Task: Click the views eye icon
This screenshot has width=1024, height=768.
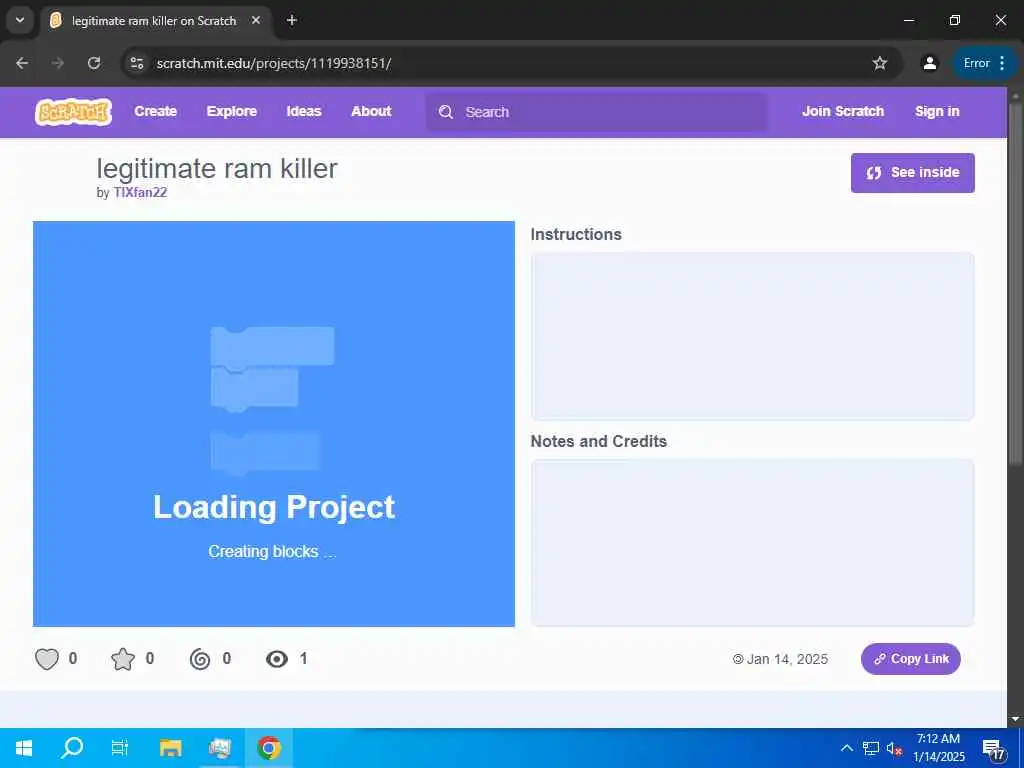Action: click(x=277, y=659)
